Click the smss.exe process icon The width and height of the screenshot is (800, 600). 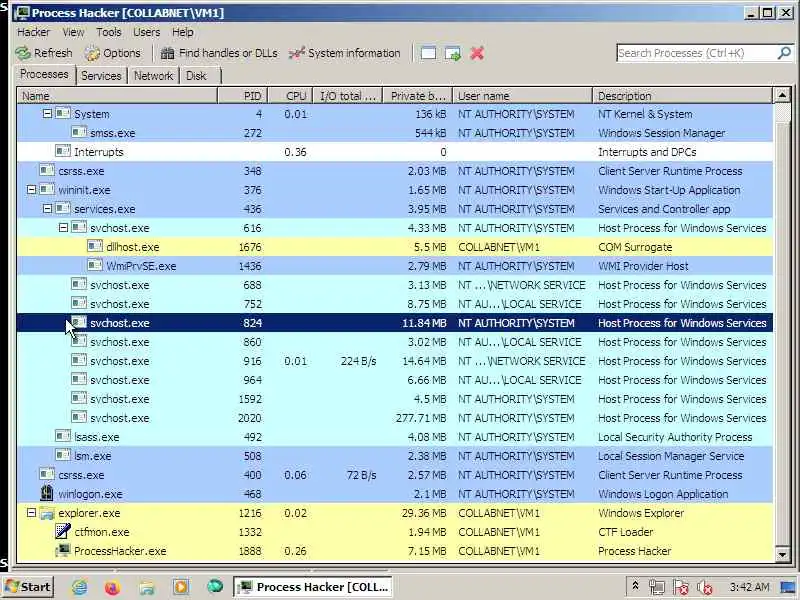pos(79,132)
